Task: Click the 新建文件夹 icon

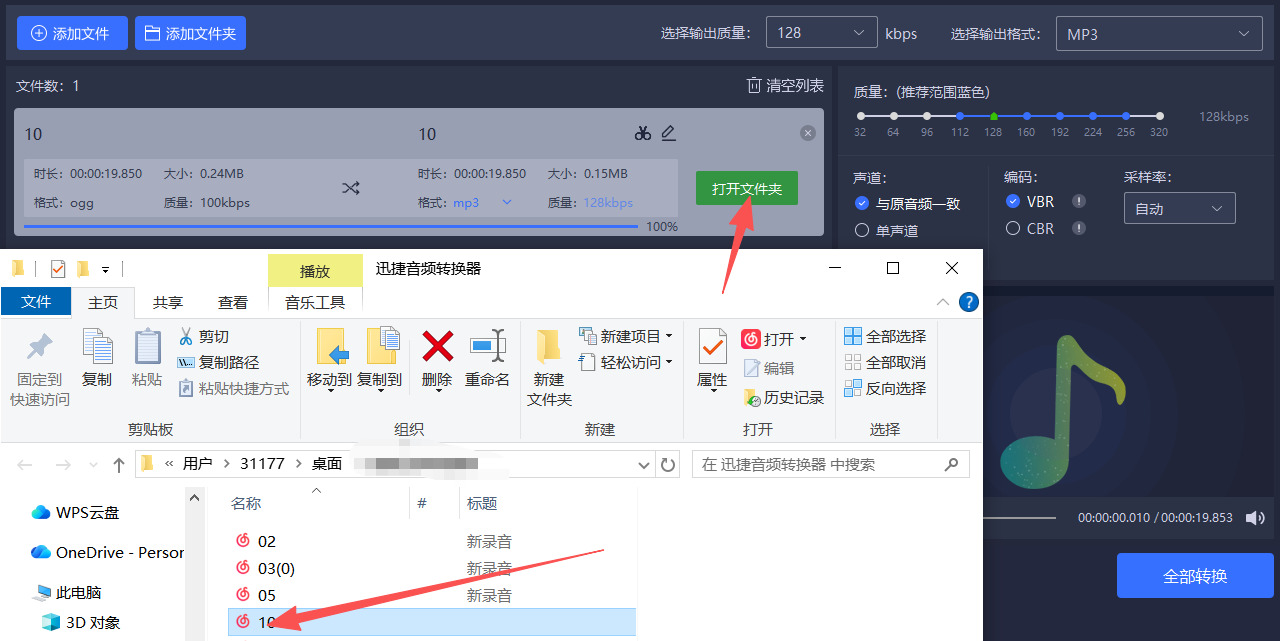Action: tap(549, 346)
